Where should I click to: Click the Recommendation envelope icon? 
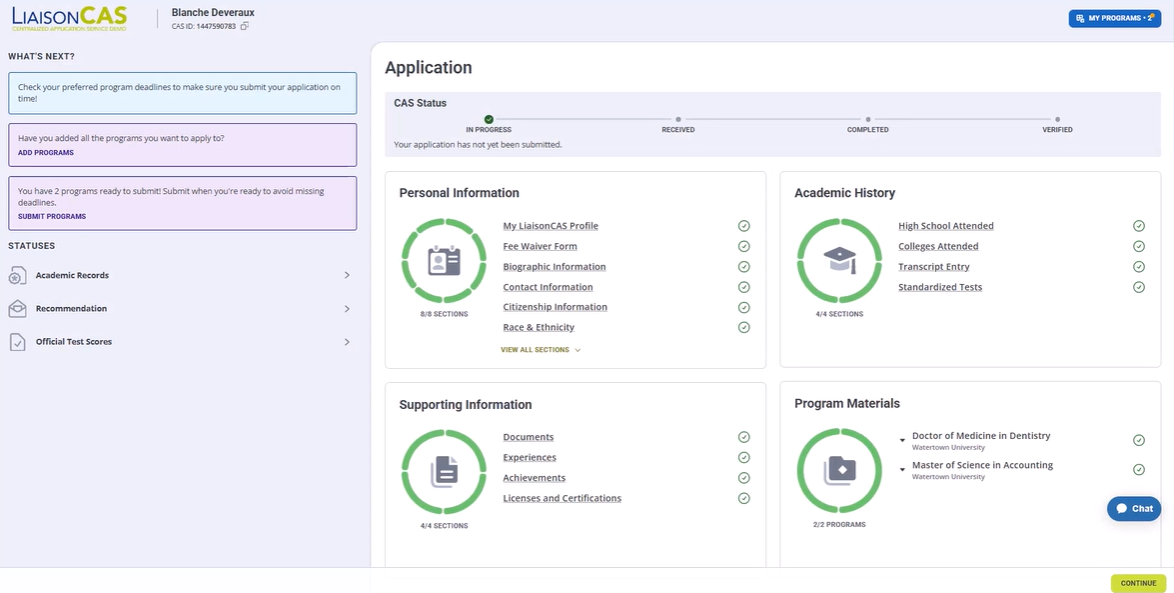[17, 308]
